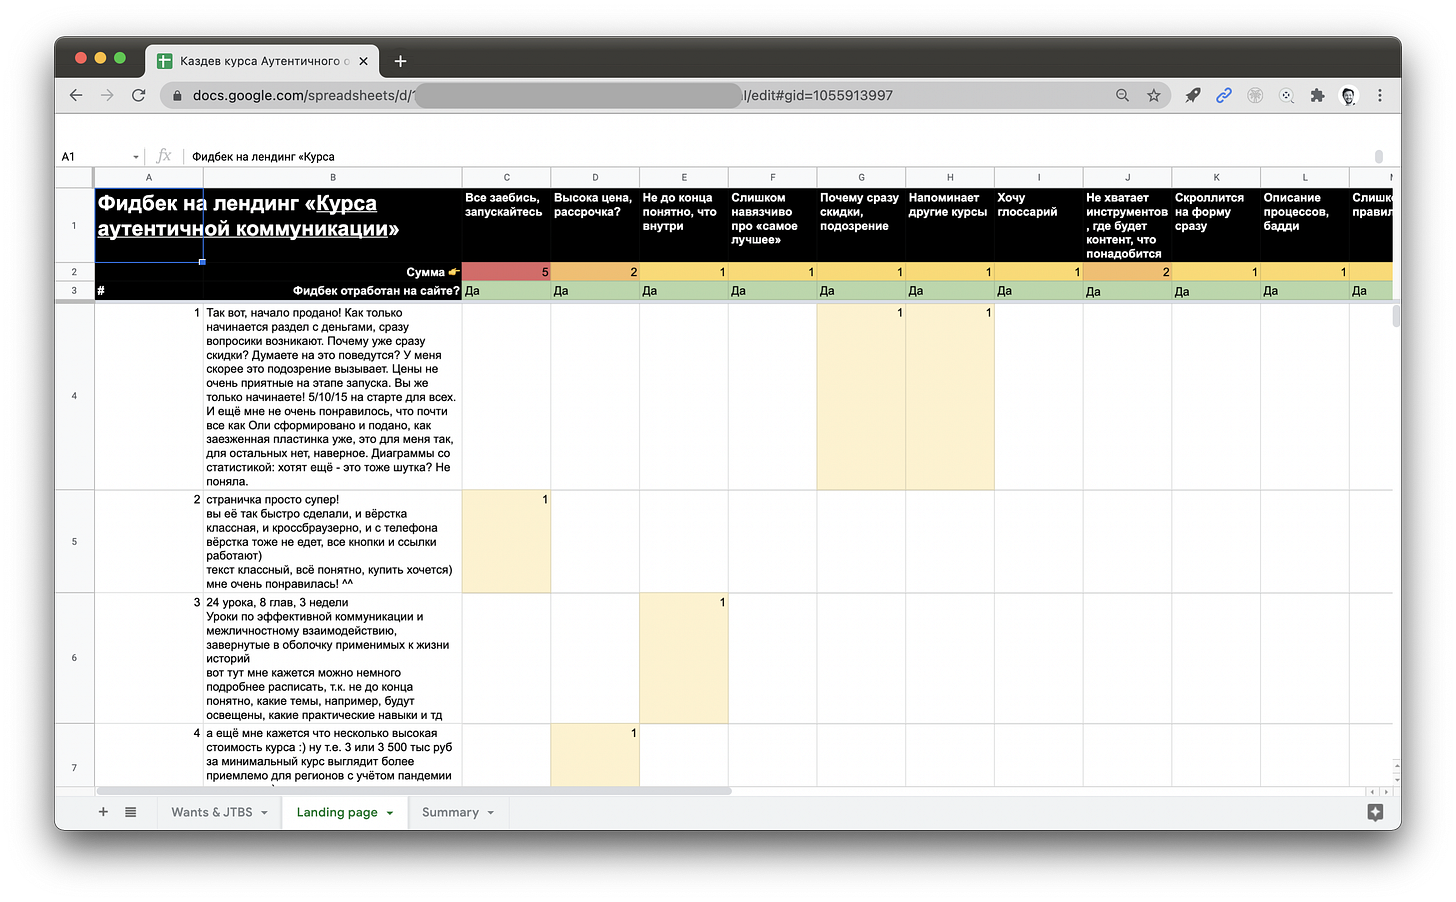This screenshot has height=902, width=1456.
Task: Click the address bar URL field
Action: click(640, 95)
